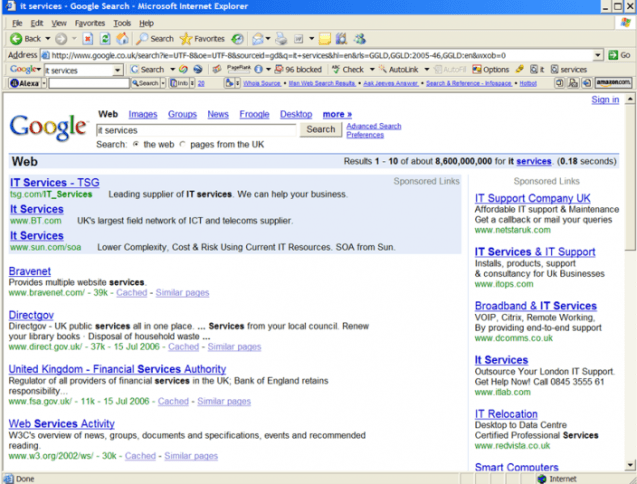Screen dimensions: 637x484
Task: Open the History icon
Action: [237, 39]
